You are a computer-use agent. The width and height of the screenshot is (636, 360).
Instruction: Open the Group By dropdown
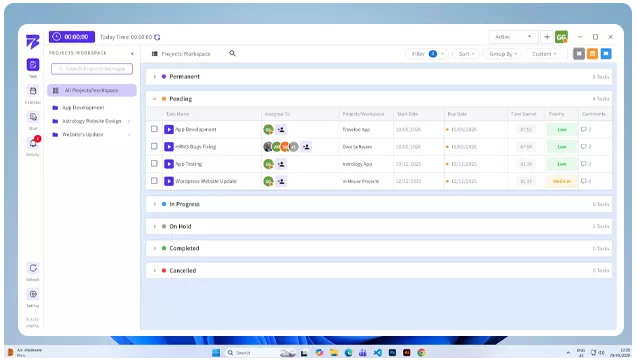(x=503, y=54)
